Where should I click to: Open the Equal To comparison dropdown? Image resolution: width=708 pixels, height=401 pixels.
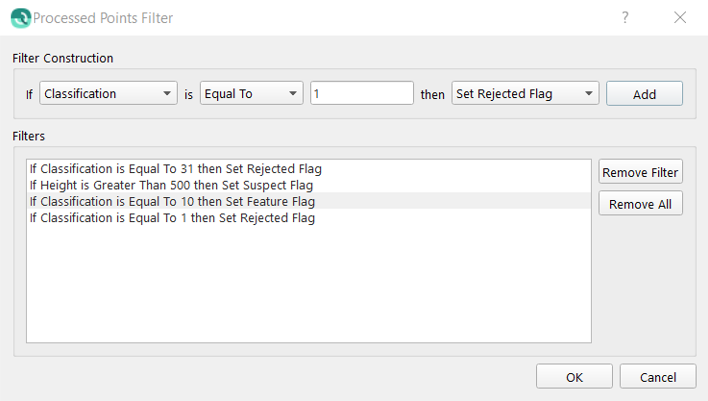[252, 93]
